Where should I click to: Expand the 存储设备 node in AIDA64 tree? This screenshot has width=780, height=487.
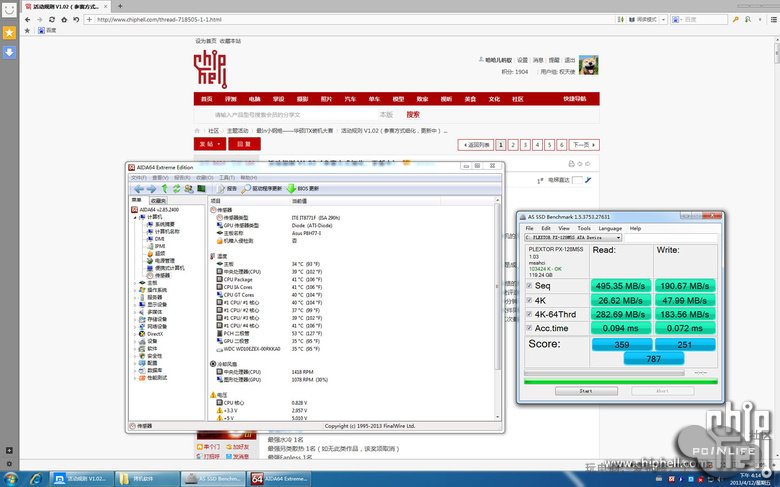135,319
